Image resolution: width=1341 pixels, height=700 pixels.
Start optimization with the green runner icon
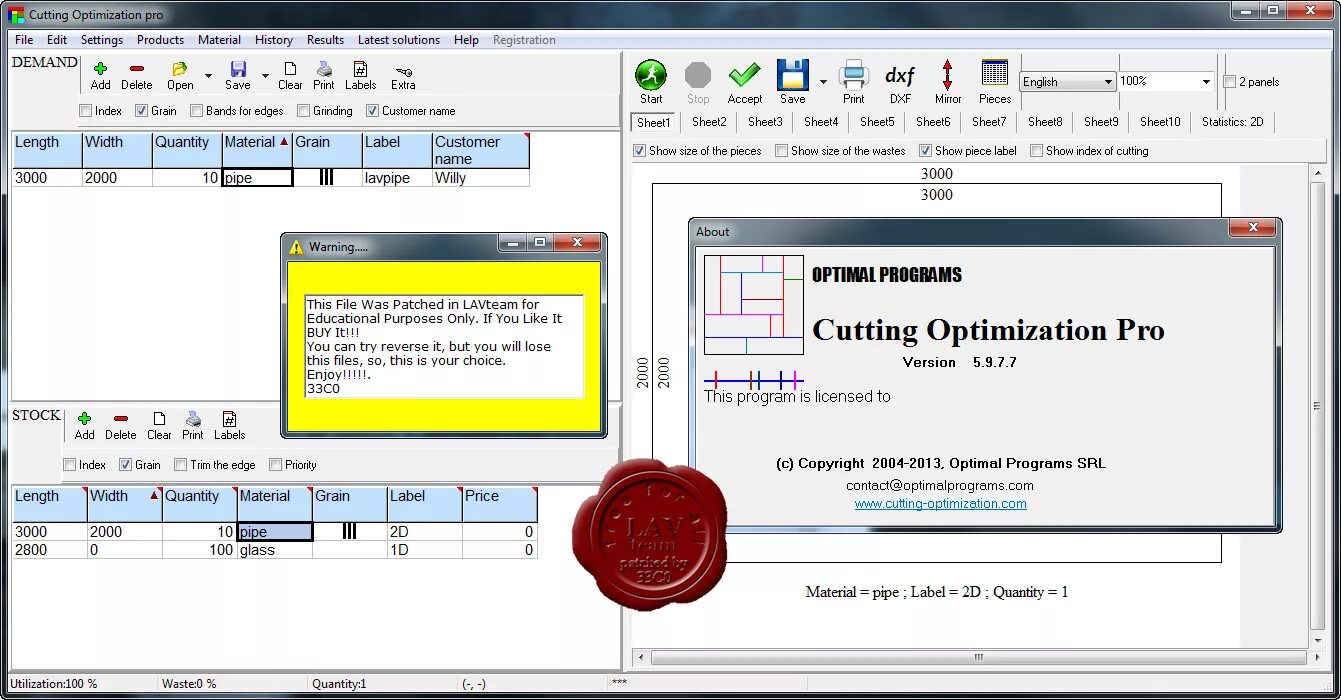tap(651, 75)
